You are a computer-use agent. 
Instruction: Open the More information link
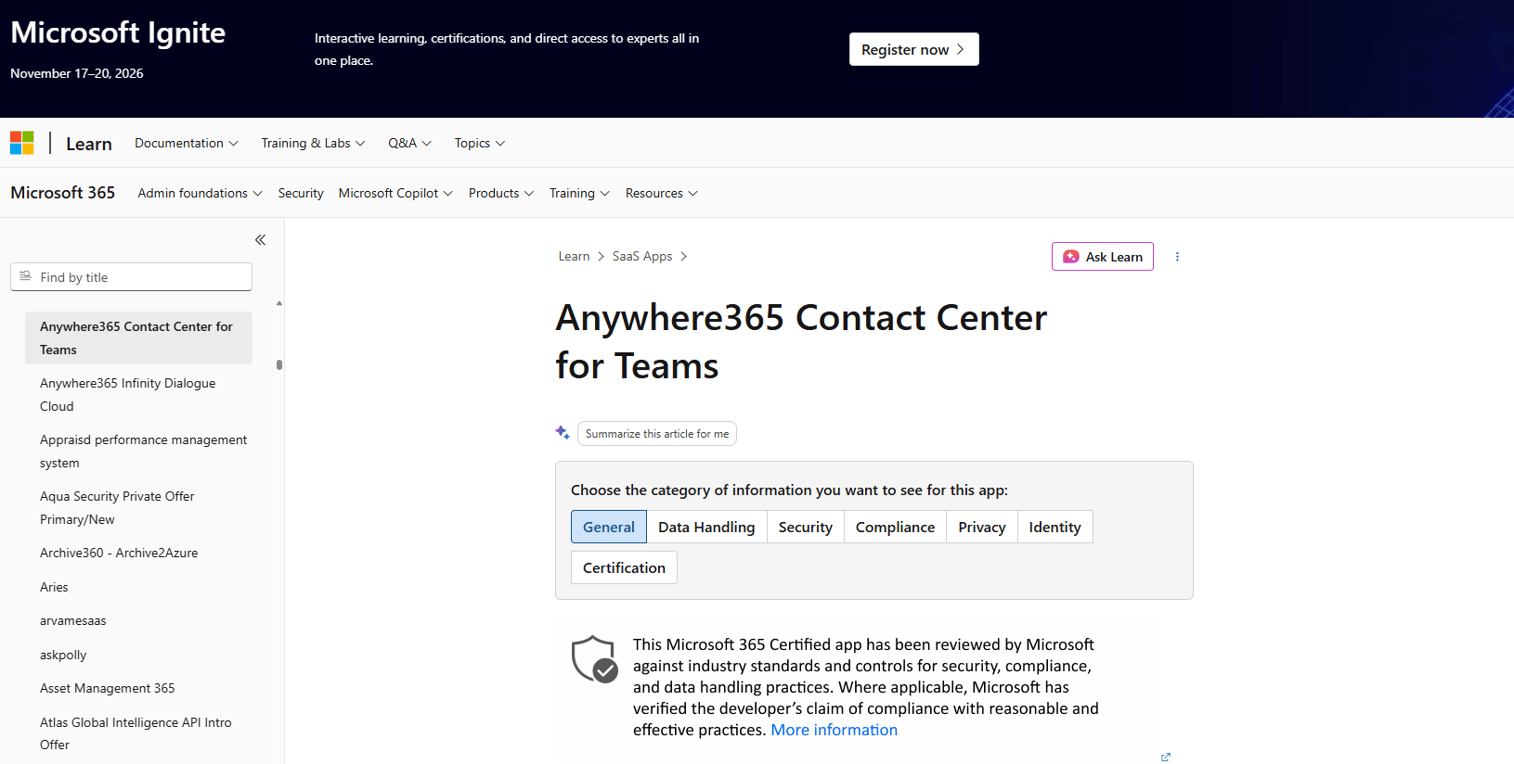tap(834, 730)
